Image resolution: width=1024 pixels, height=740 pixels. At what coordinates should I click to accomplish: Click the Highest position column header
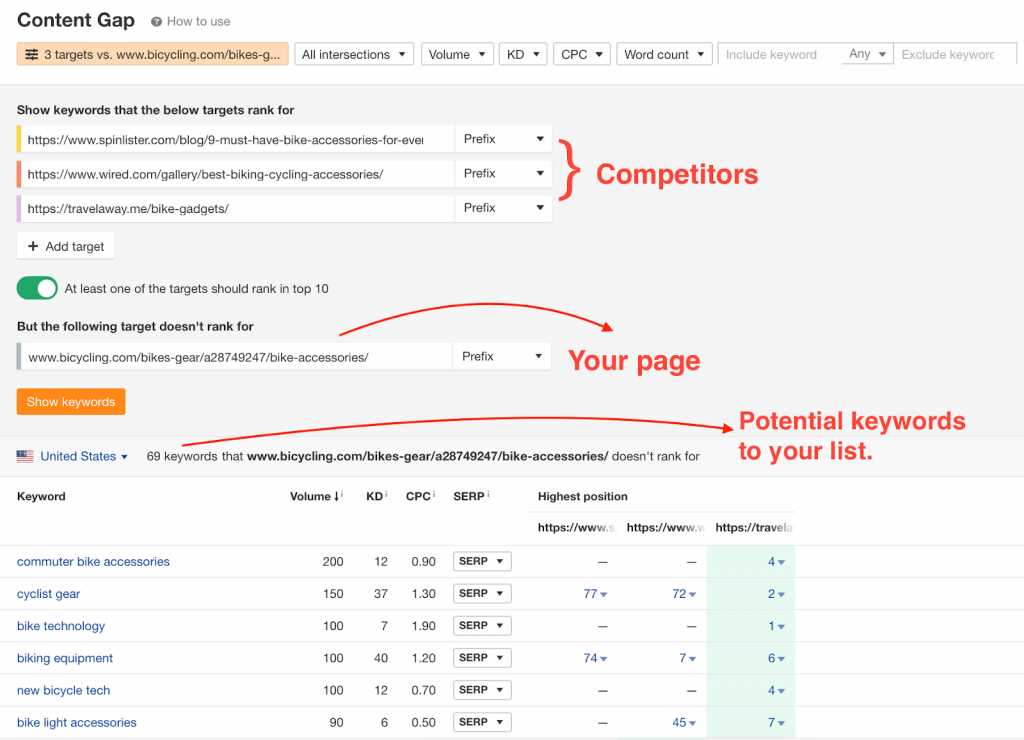(583, 496)
